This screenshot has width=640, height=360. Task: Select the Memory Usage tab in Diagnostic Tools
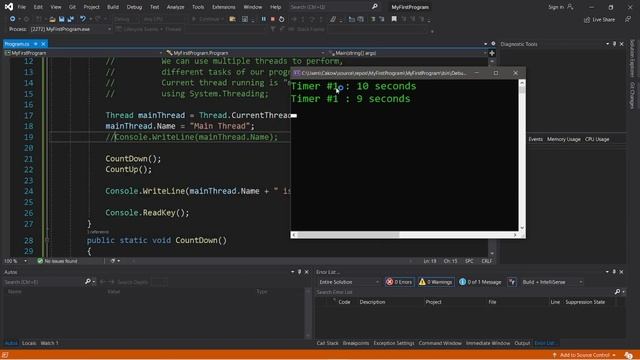click(x=564, y=139)
